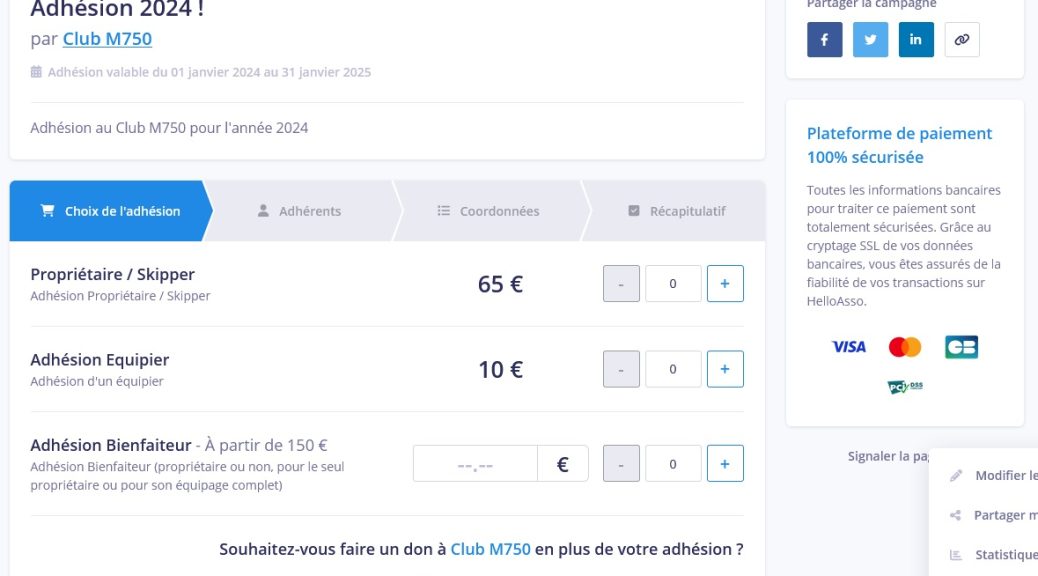Open the Club M750 organizer link

pos(107,39)
